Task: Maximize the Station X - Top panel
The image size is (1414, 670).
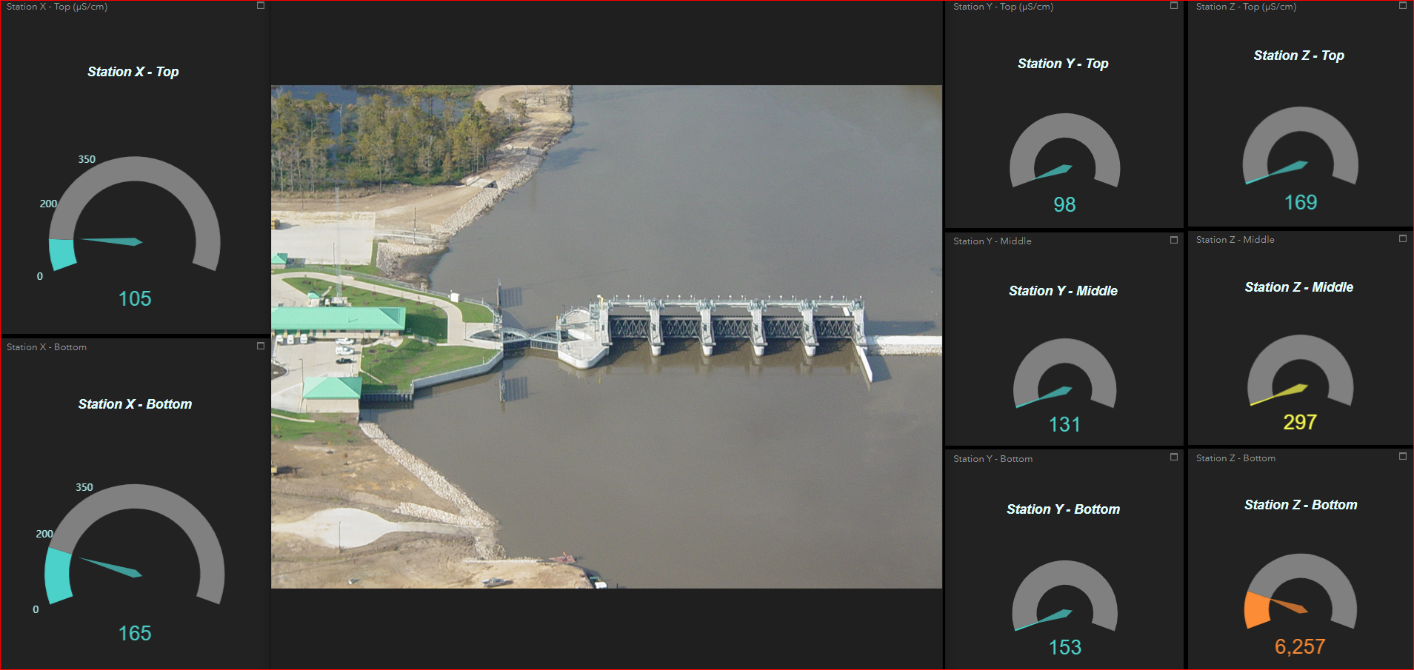Action: [261, 6]
